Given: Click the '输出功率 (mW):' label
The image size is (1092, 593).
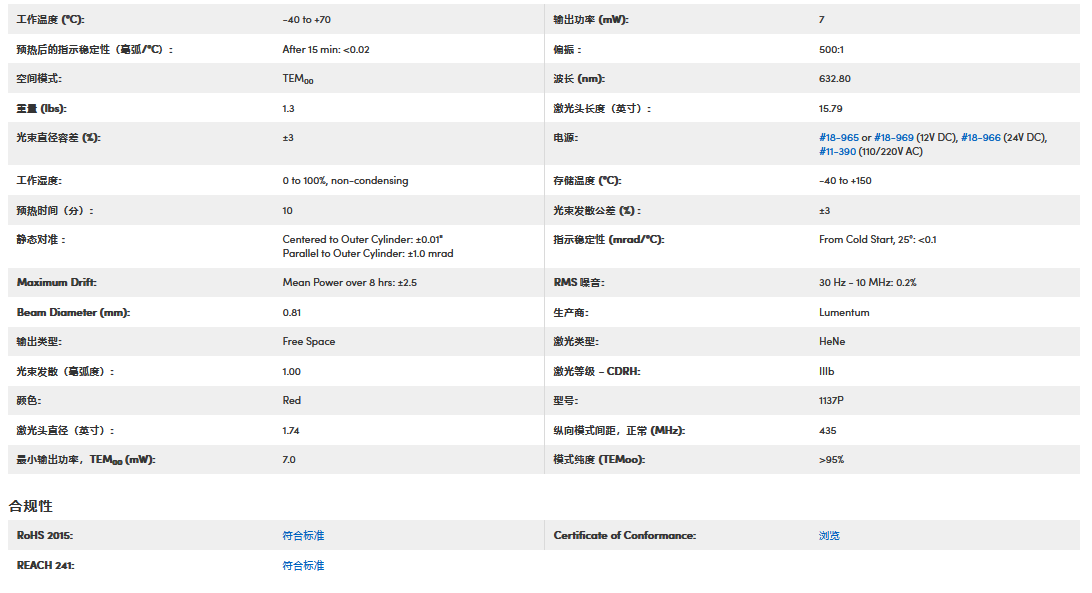Looking at the screenshot, I should pos(591,20).
